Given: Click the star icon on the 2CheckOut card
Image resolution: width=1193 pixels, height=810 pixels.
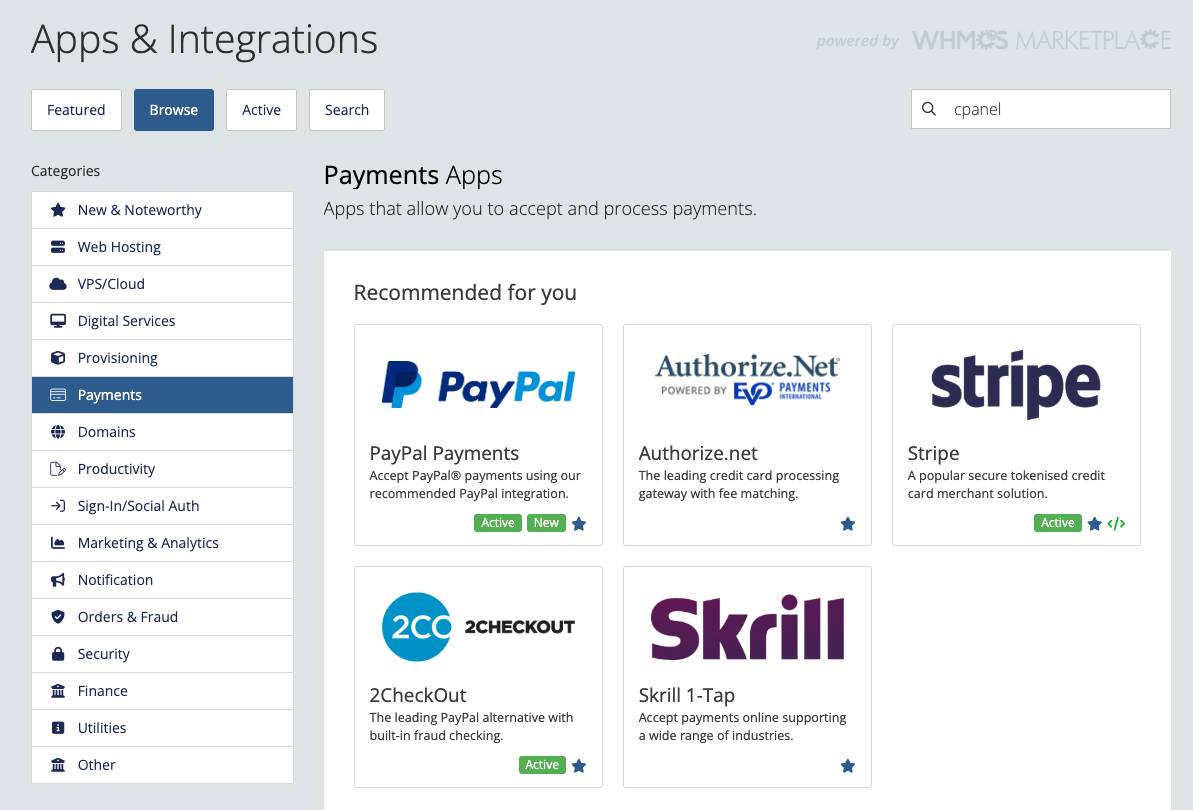Looking at the screenshot, I should click(579, 766).
